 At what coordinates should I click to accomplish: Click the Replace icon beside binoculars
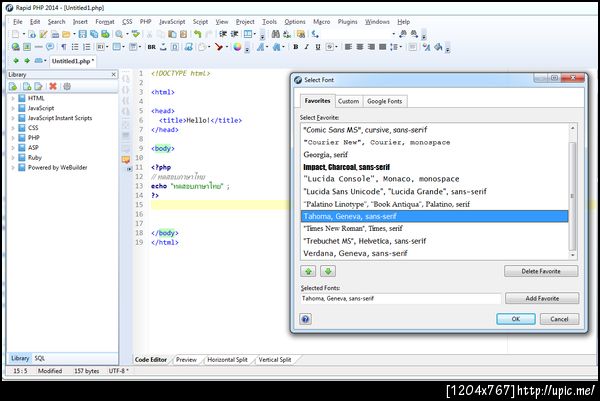click(x=287, y=34)
